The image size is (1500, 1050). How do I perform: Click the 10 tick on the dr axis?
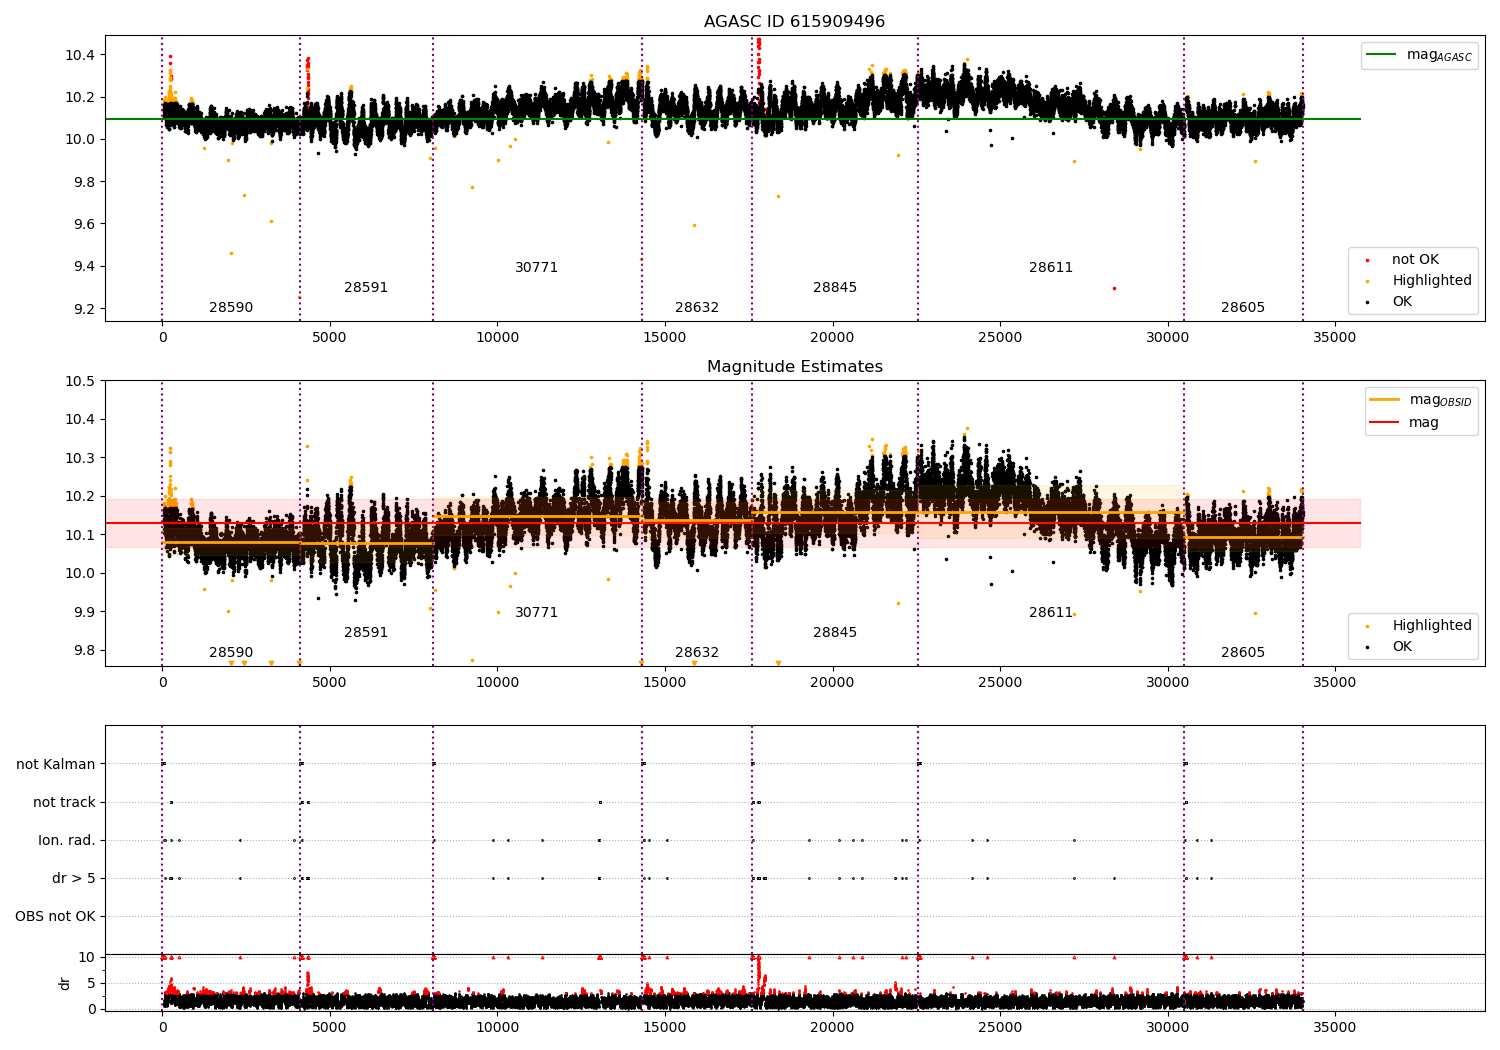coord(87,957)
